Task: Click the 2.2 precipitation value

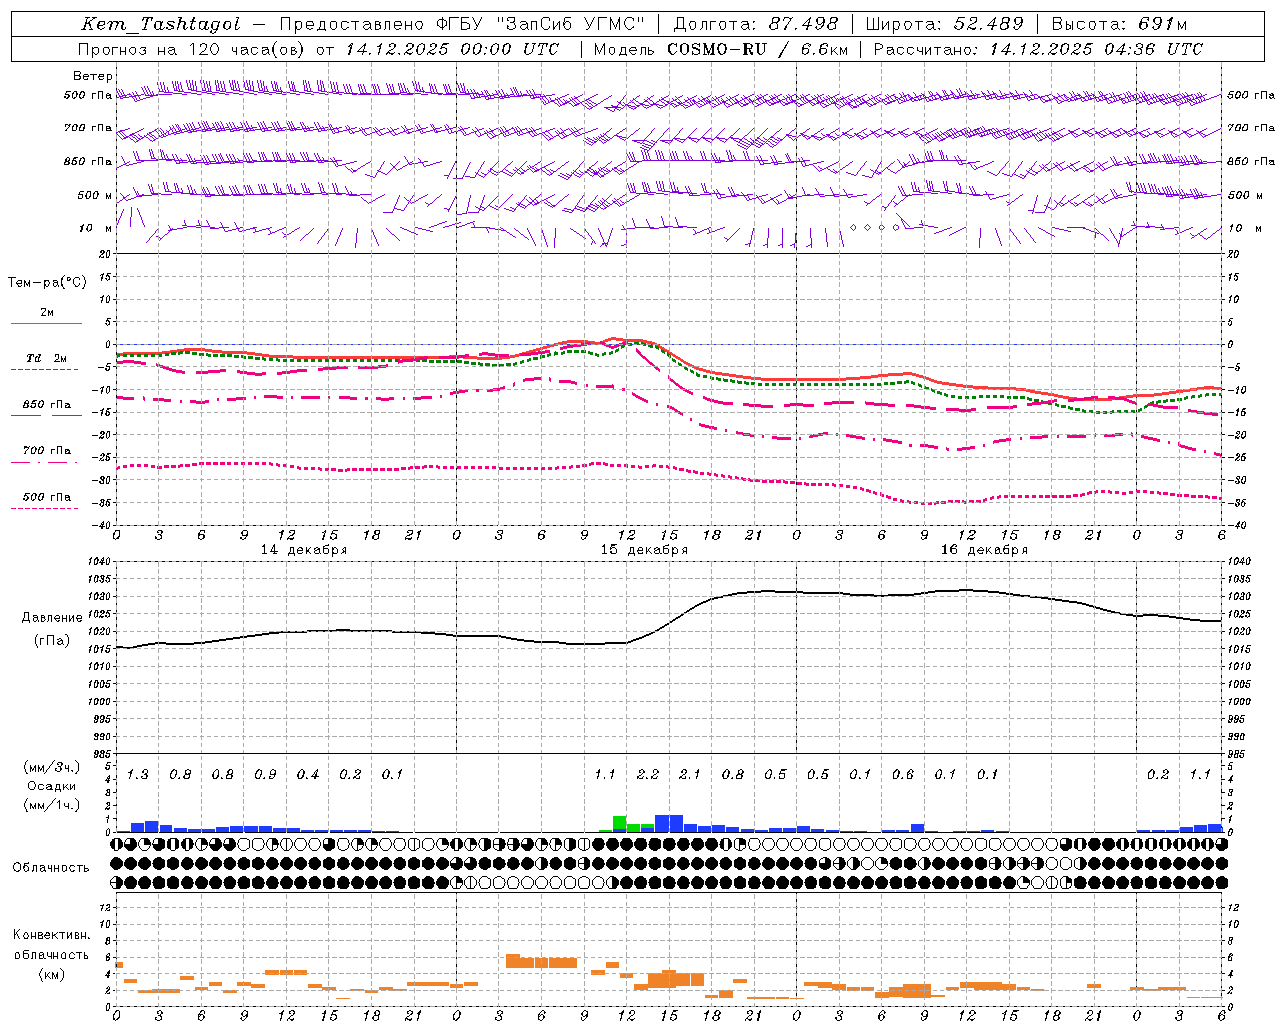Action: [648, 775]
